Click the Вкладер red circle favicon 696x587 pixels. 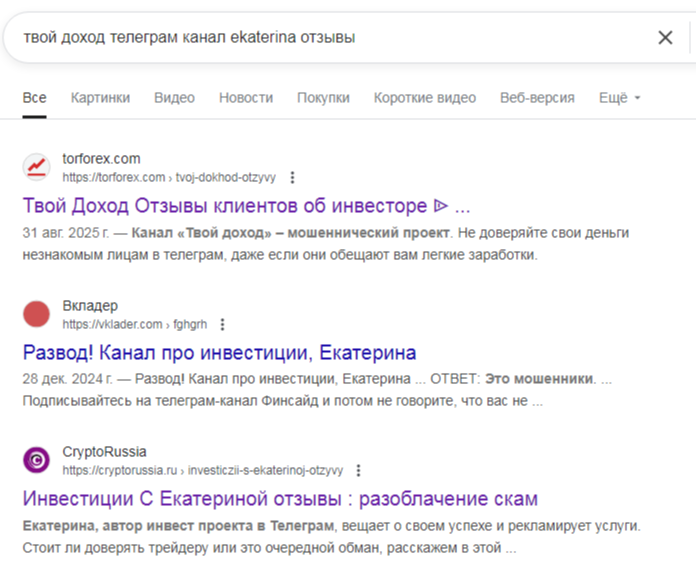point(36,314)
